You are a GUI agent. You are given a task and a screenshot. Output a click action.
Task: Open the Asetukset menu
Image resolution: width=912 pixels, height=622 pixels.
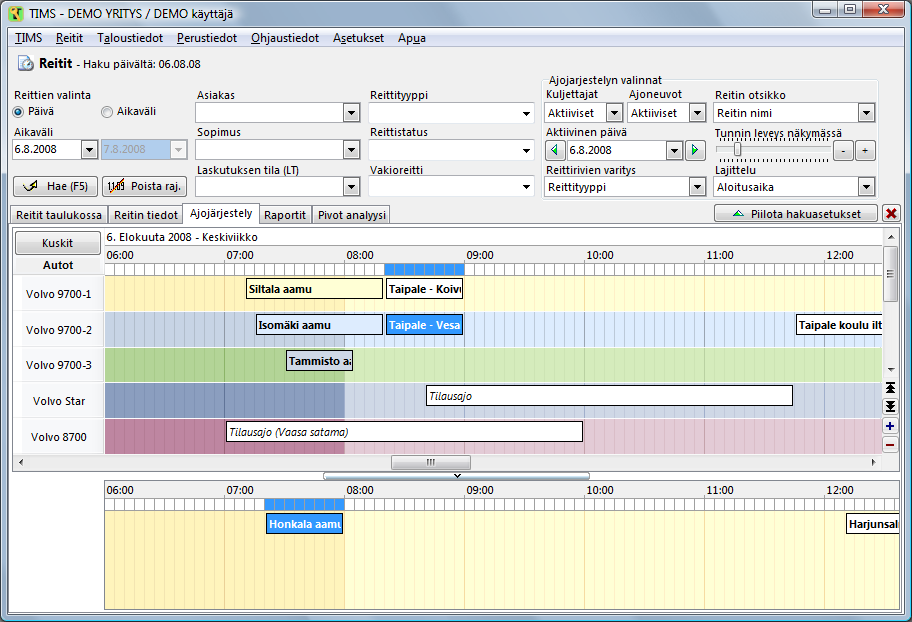[x=358, y=38]
